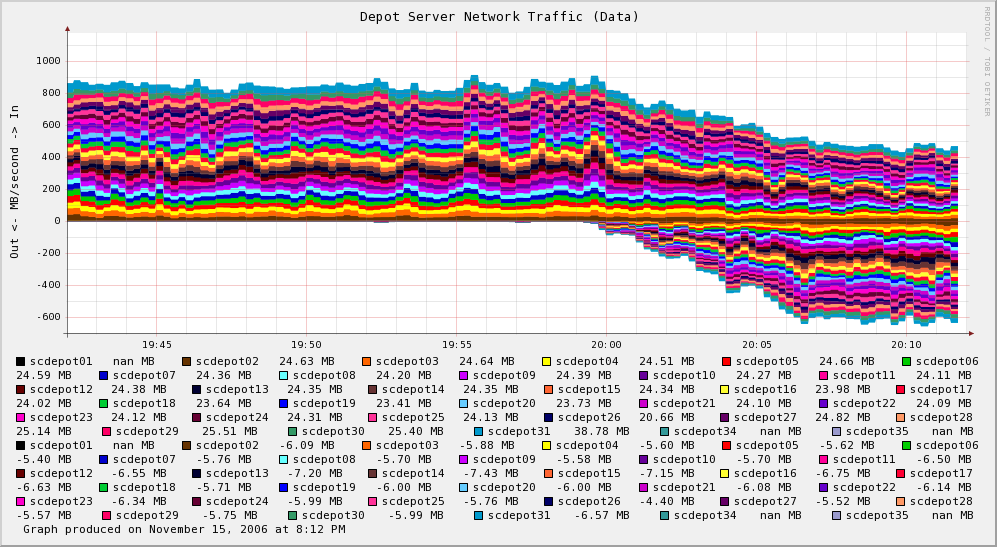The width and height of the screenshot is (997, 547).
Task: Click the 1000 value on the y-axis
Action: 48,61
